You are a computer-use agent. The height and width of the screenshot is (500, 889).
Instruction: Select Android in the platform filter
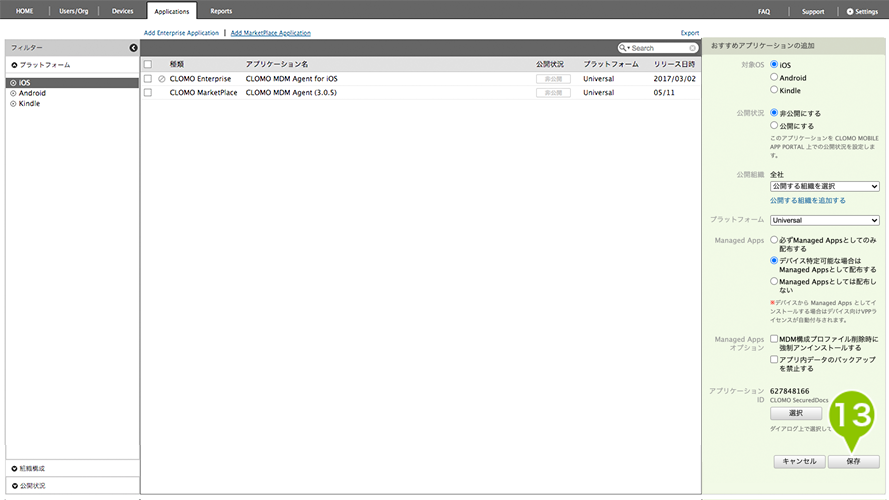pyautogui.click(x=32, y=93)
